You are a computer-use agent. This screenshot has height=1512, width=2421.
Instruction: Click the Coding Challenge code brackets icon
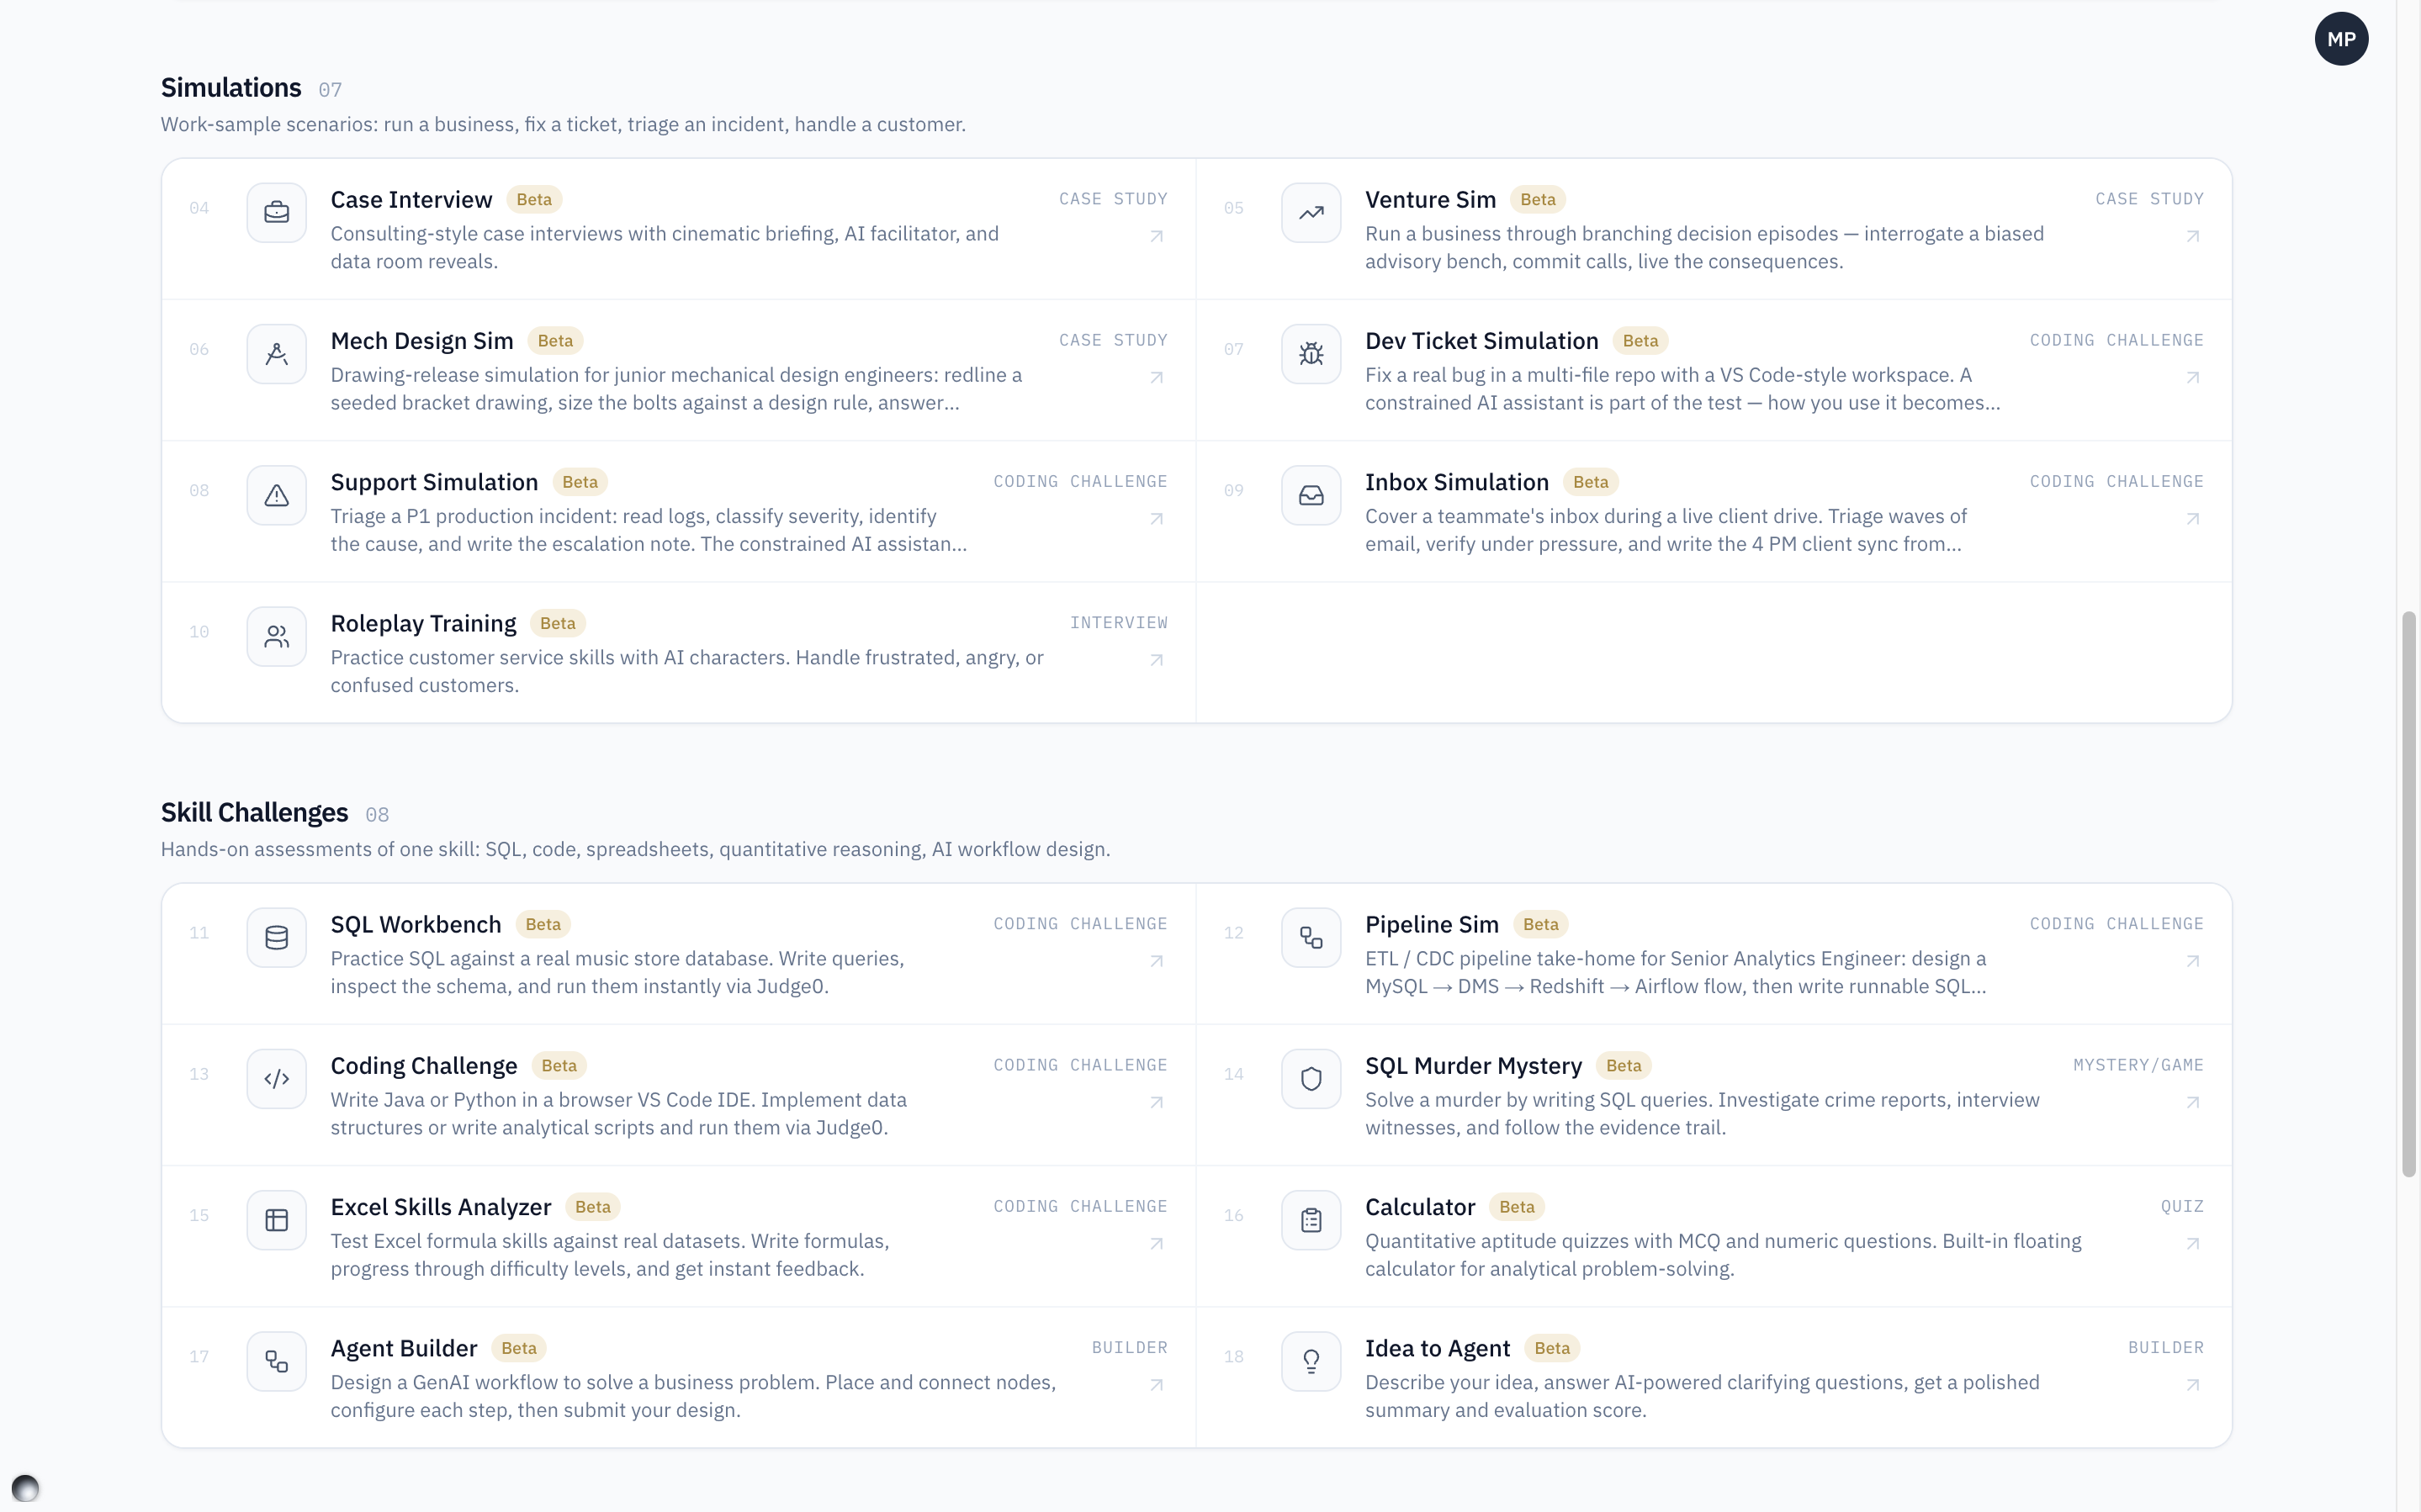pyautogui.click(x=277, y=1078)
